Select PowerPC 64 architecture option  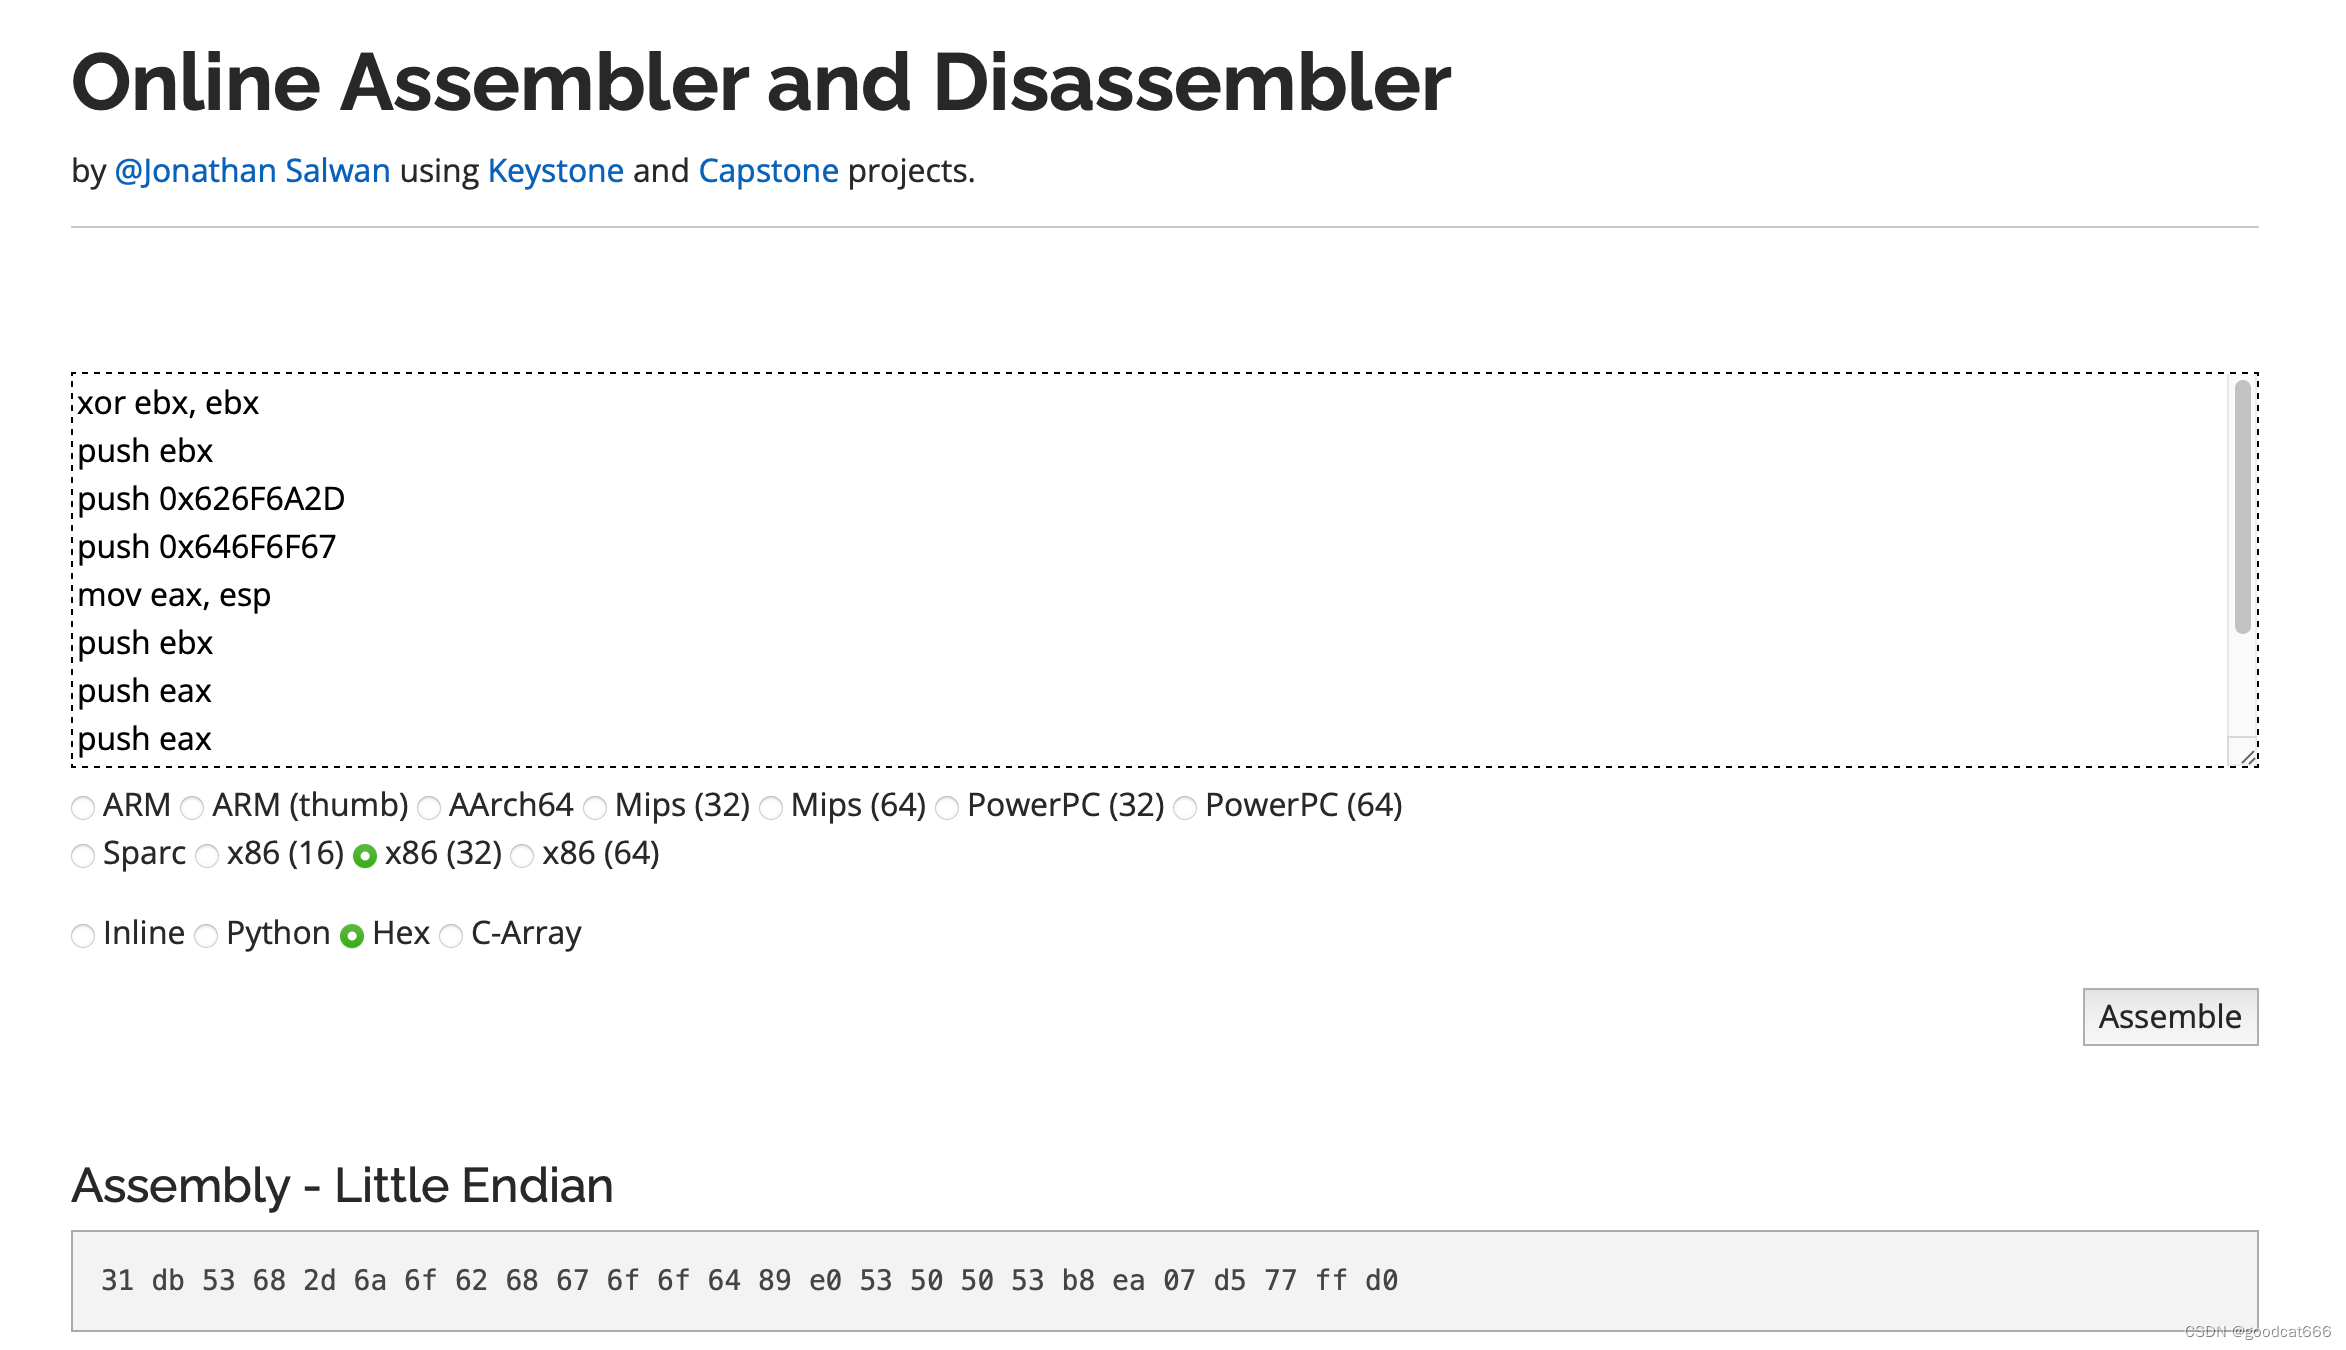click(1189, 805)
